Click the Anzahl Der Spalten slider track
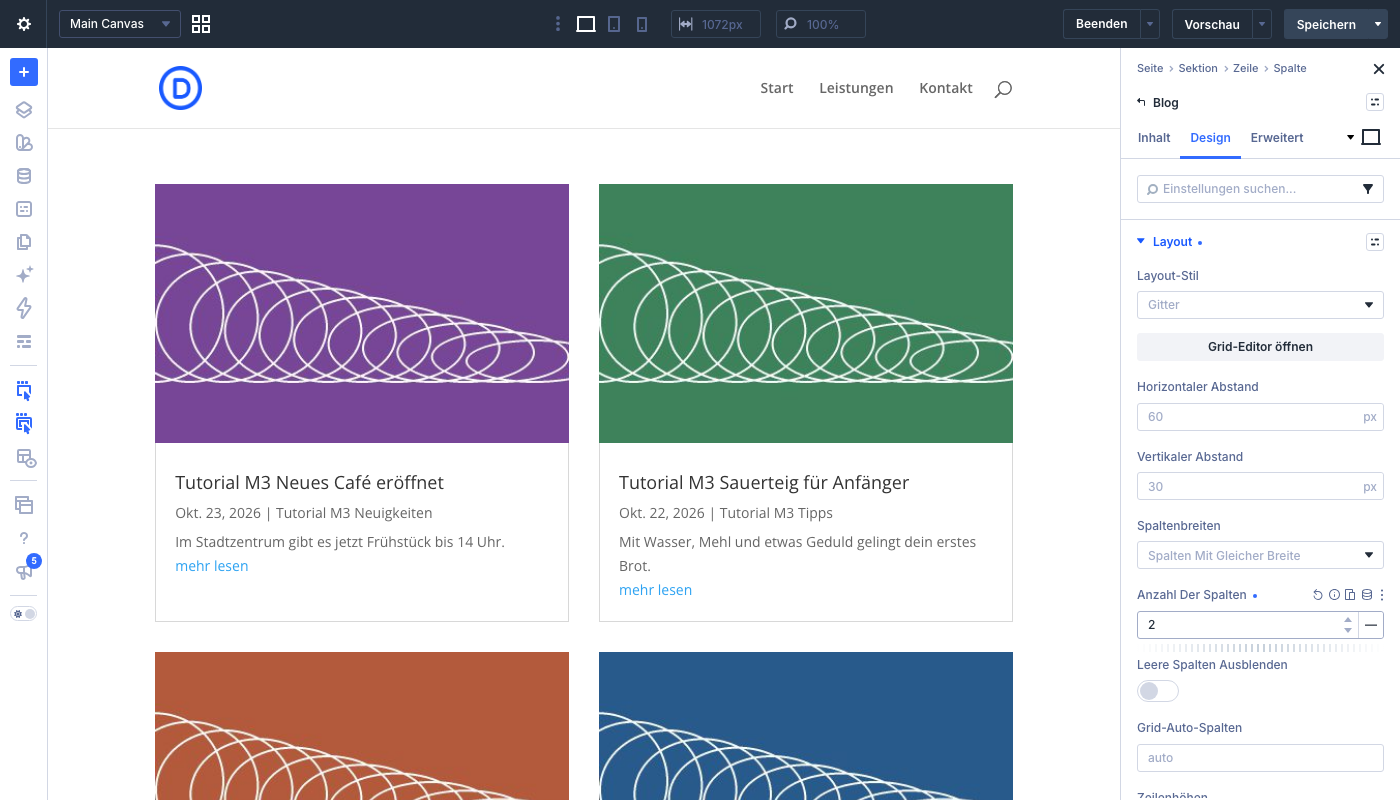The width and height of the screenshot is (1400, 800). point(1260,648)
